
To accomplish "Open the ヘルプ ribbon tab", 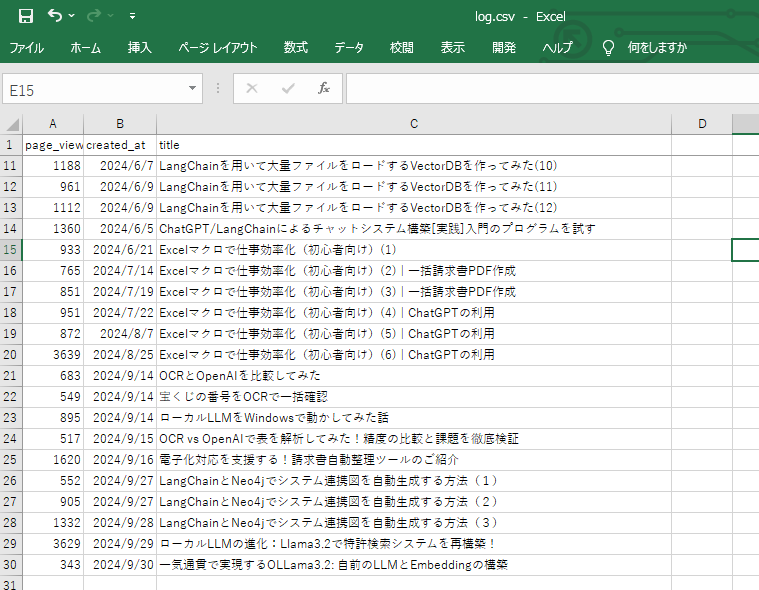I will (557, 47).
